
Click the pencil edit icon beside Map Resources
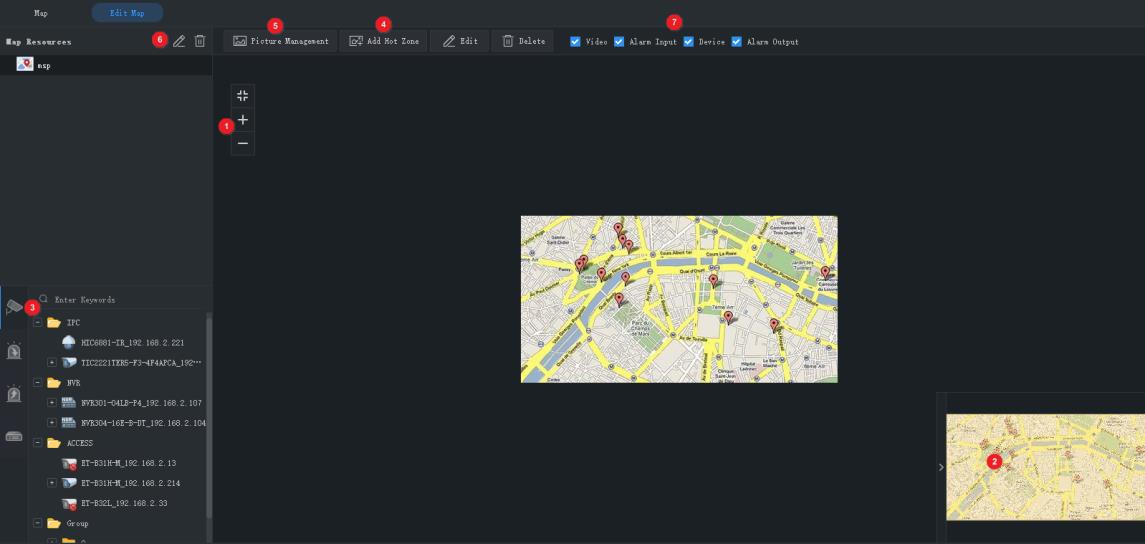pyautogui.click(x=179, y=41)
